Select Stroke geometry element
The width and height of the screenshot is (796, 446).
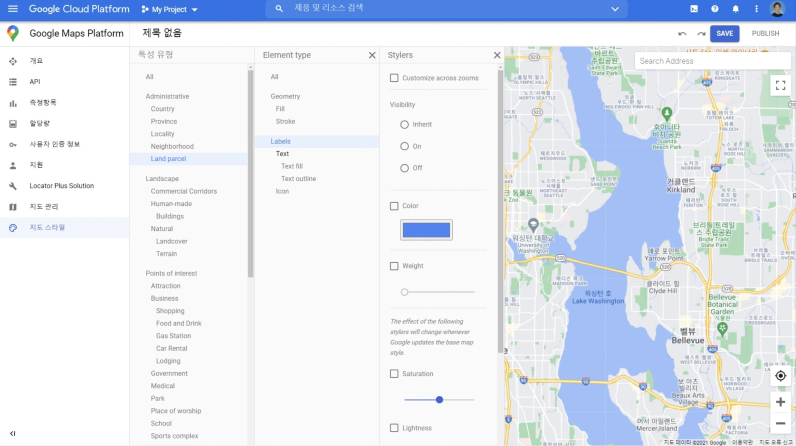[285, 122]
